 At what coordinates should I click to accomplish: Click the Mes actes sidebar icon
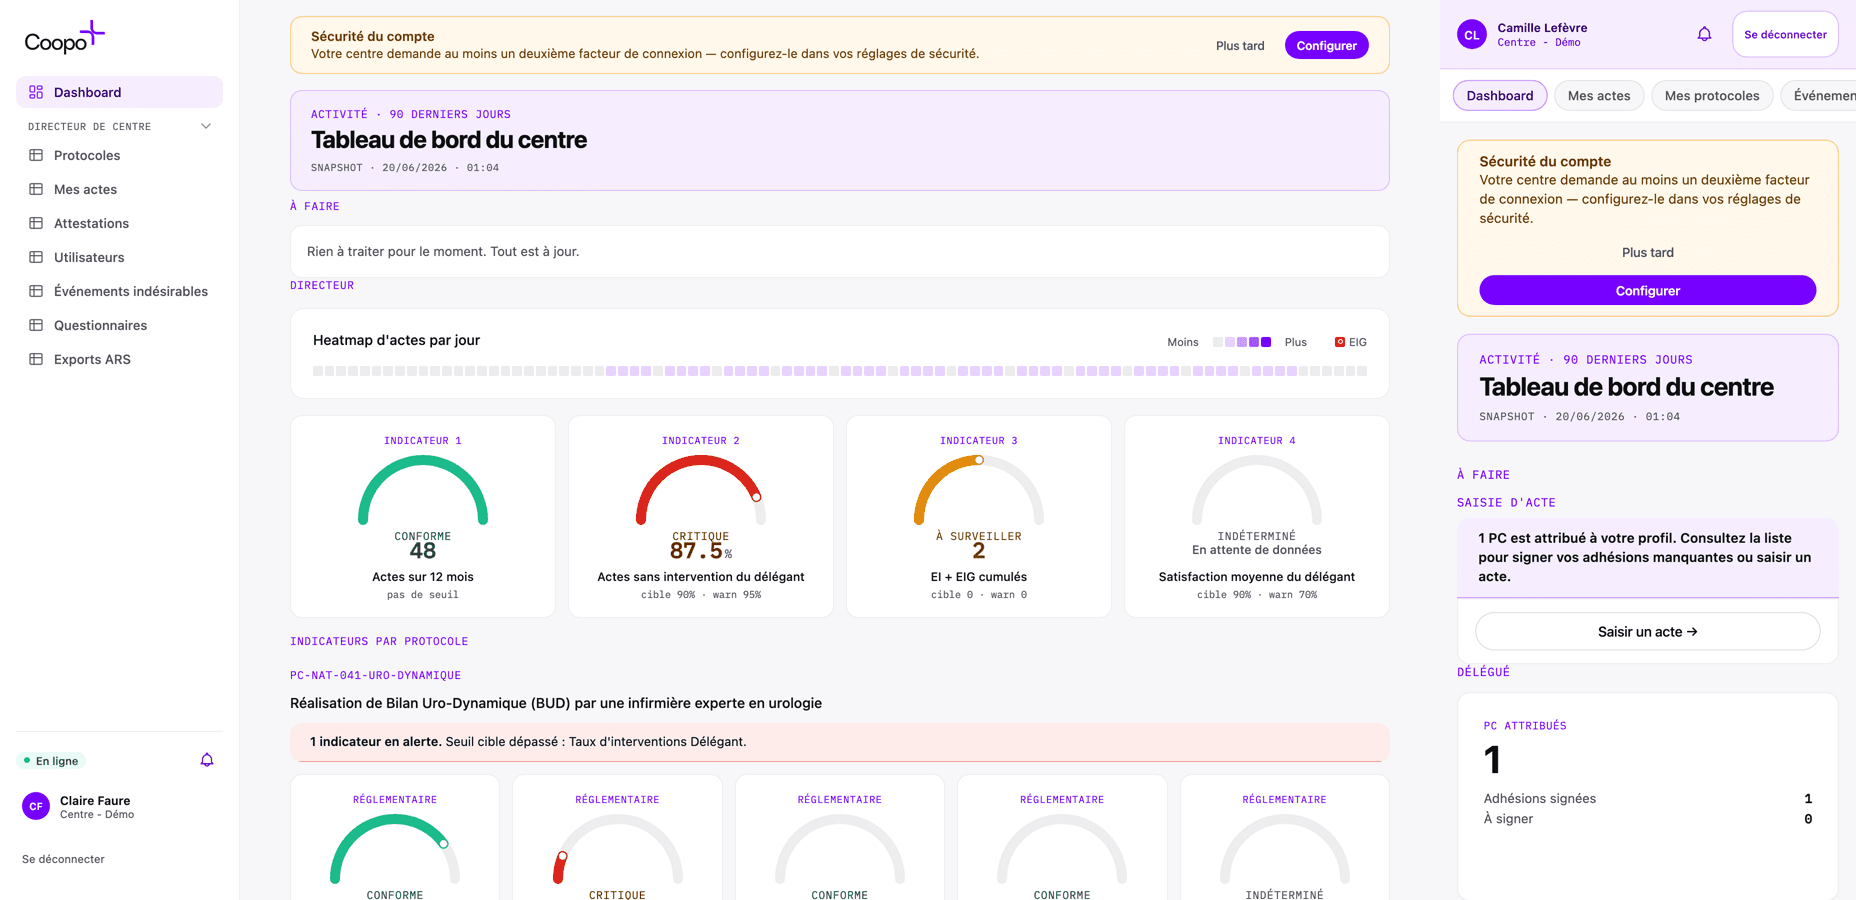tap(36, 189)
